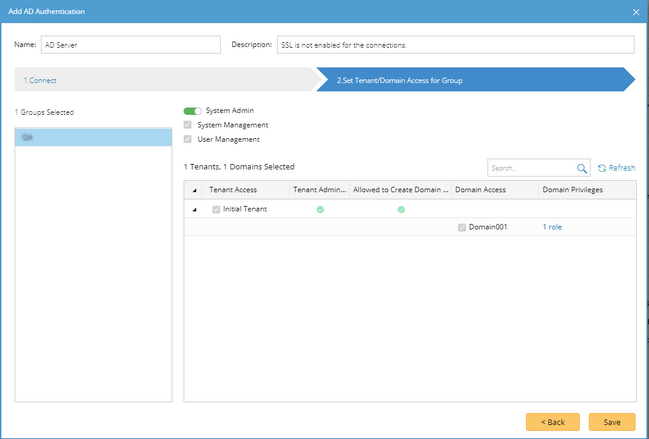Viewport: 649px width, 439px height.
Task: Click into the Name input field
Action: point(129,45)
